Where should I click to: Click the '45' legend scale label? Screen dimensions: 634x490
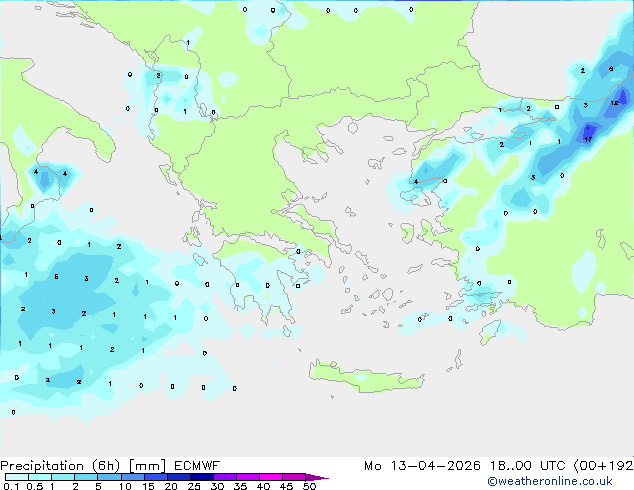coord(287,486)
